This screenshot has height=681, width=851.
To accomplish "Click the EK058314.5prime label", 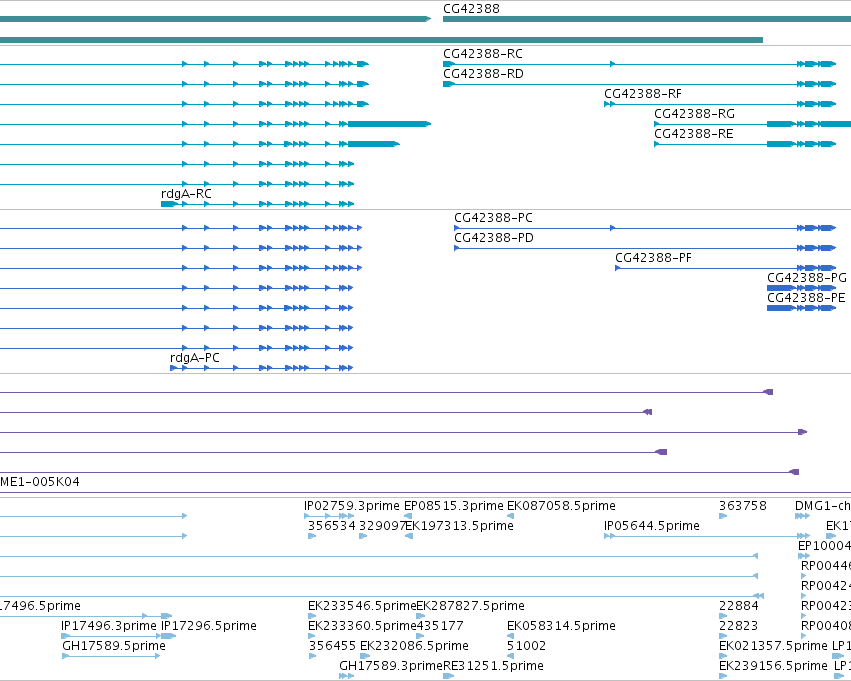I will tap(561, 626).
